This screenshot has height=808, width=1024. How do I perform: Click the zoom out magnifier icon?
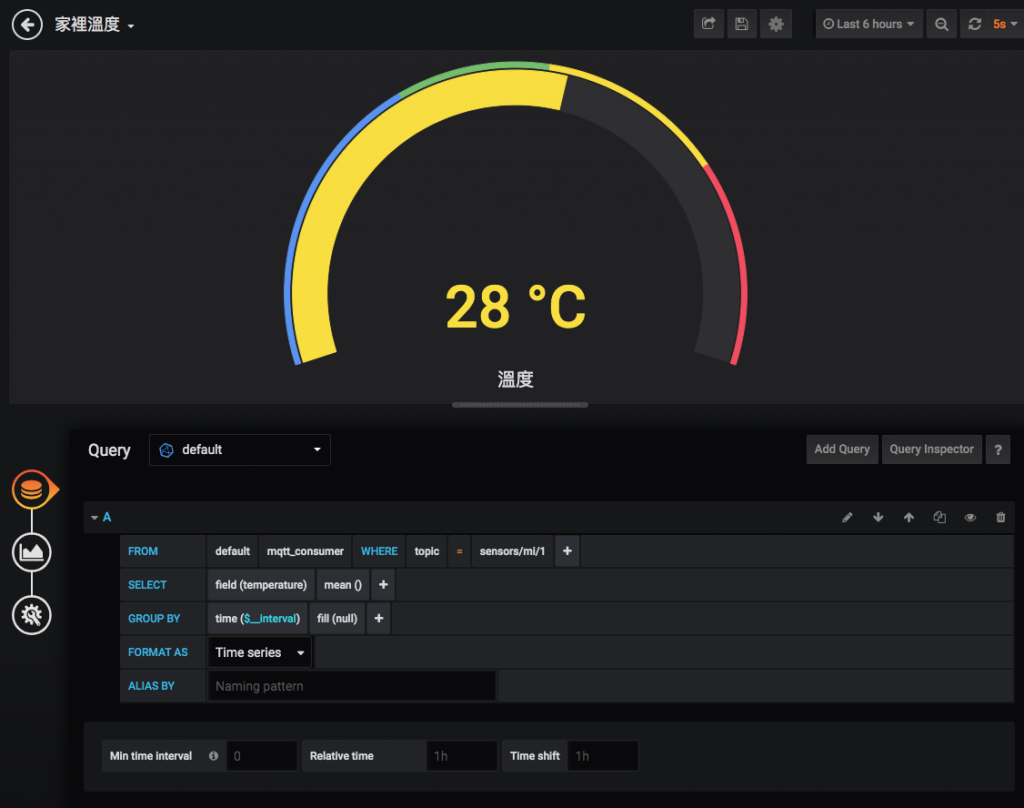coord(942,24)
